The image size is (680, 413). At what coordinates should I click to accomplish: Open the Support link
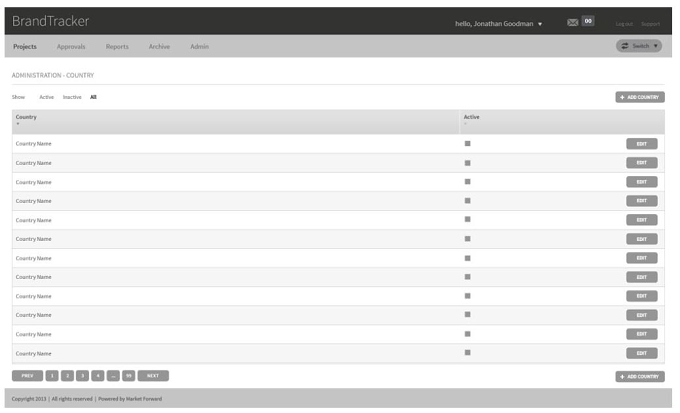click(651, 24)
